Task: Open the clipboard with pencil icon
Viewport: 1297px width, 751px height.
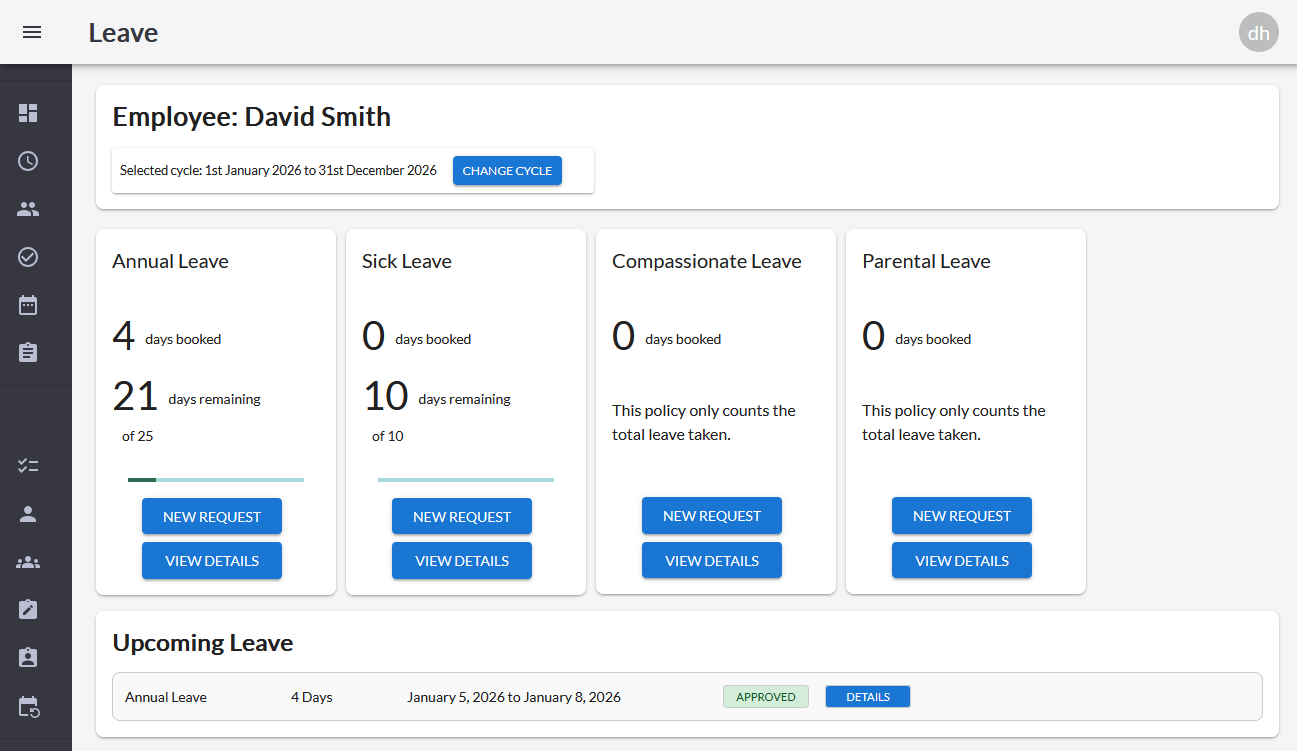Action: [28, 609]
